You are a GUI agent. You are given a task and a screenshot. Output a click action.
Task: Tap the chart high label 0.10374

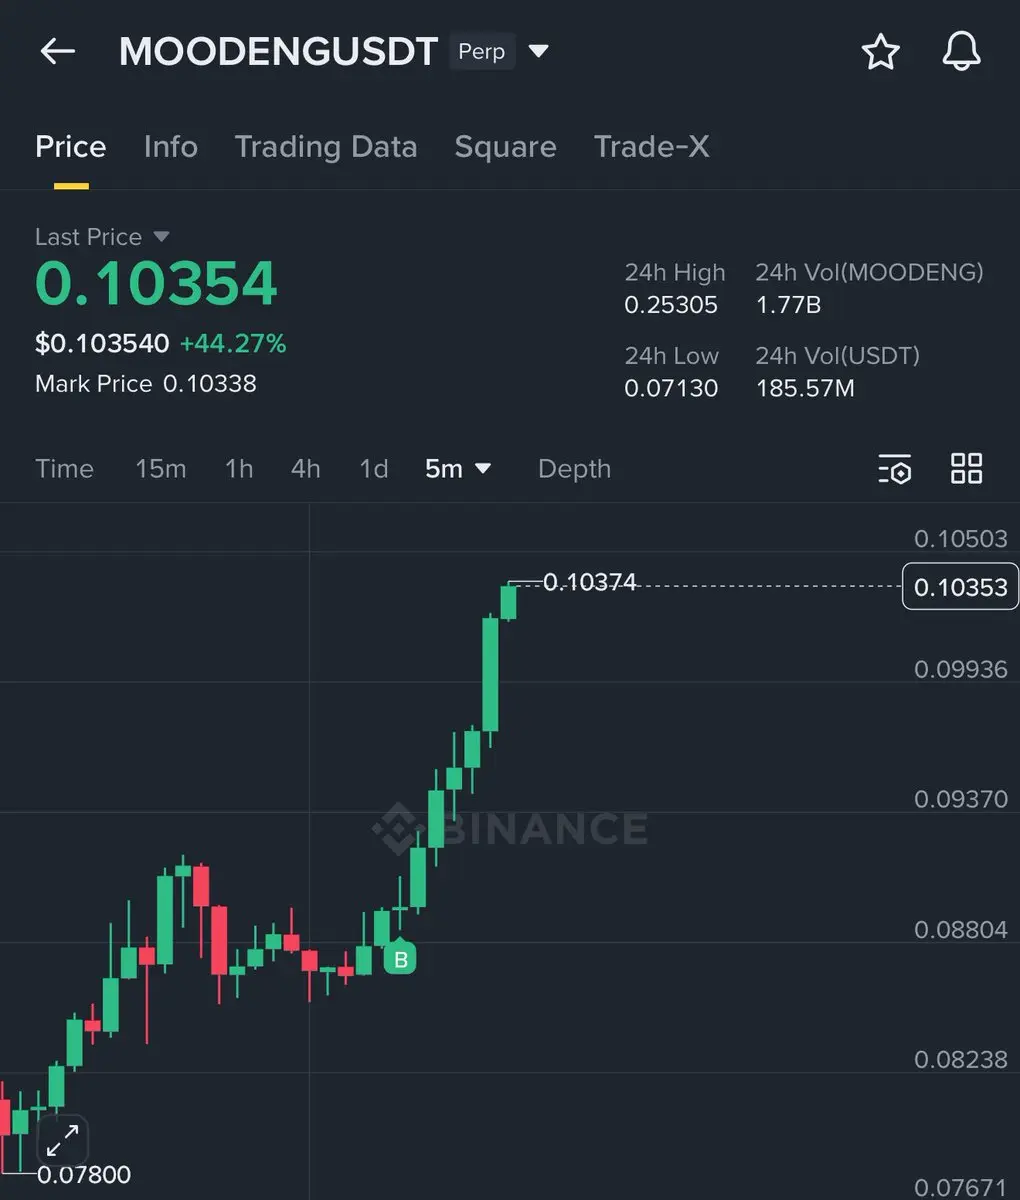pos(590,582)
